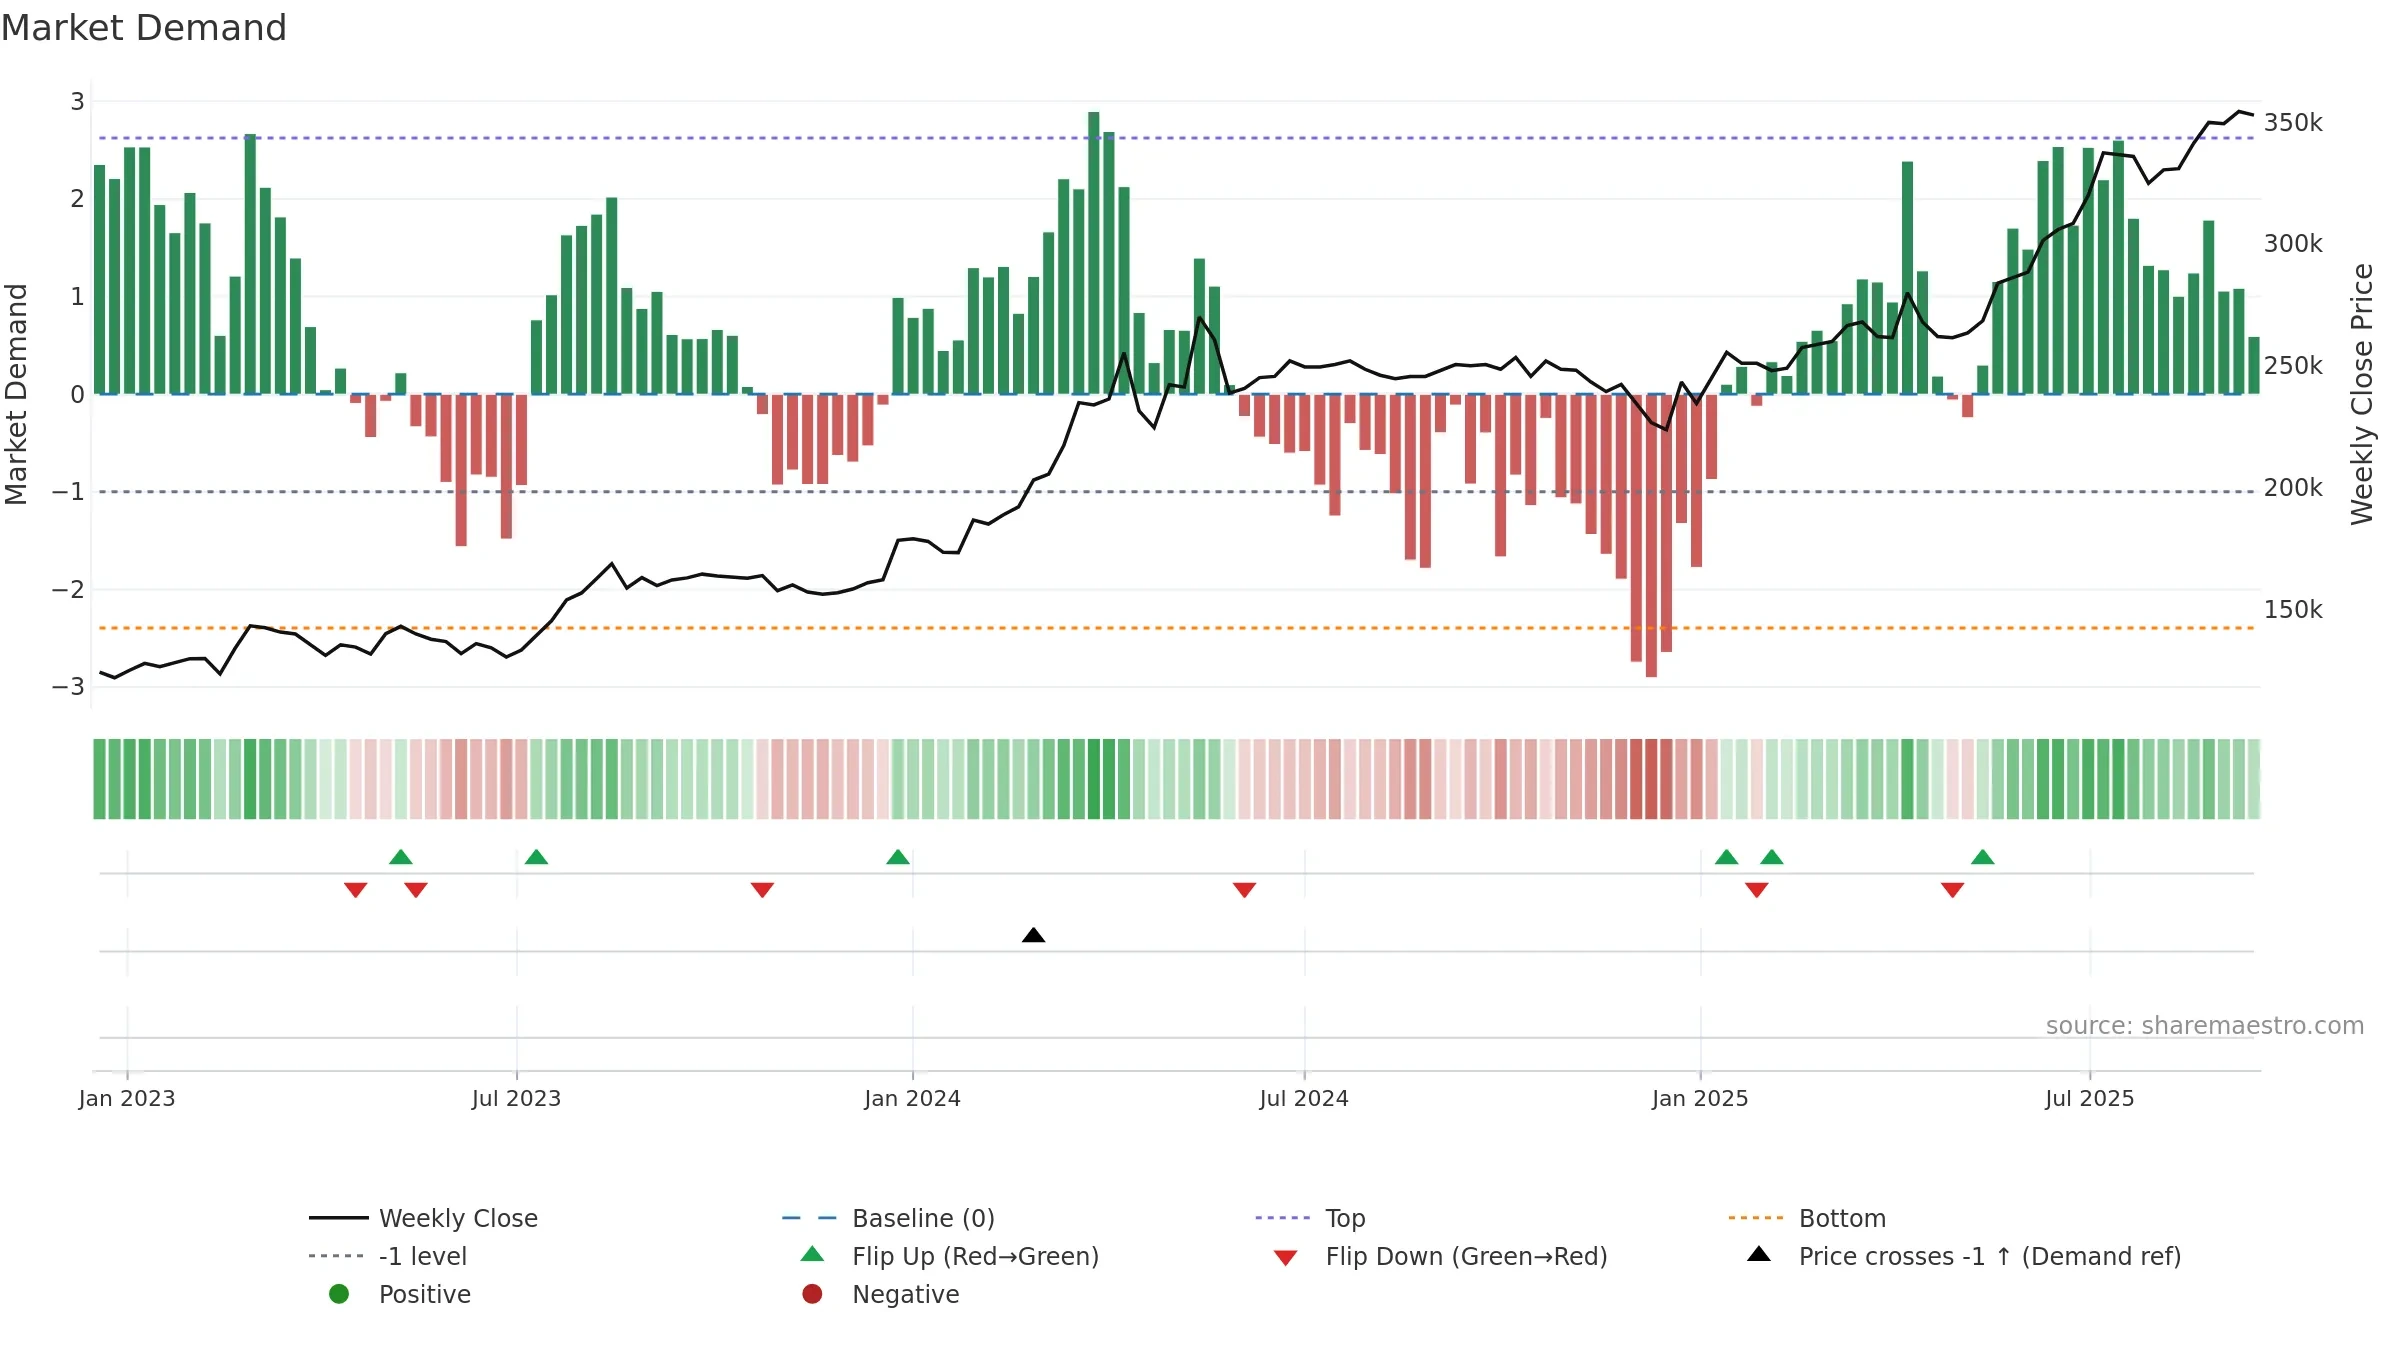Click the Jan 2023 x-axis label
Image resolution: width=2400 pixels, height=1350 pixels.
click(x=127, y=1098)
